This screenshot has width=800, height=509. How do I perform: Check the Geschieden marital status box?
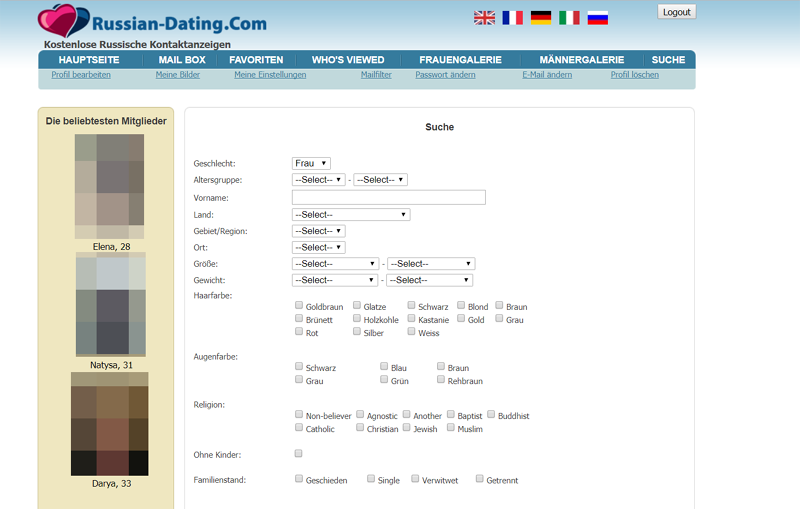pos(299,478)
